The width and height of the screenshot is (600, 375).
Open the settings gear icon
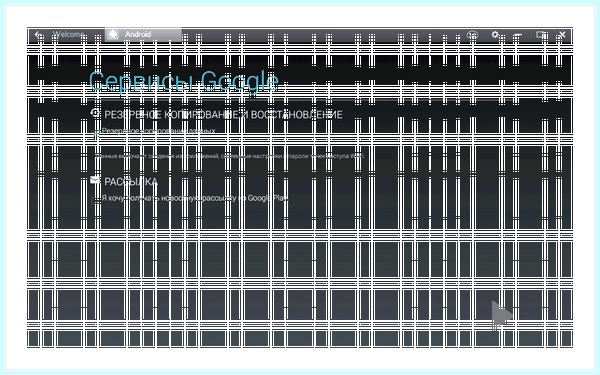pos(495,34)
